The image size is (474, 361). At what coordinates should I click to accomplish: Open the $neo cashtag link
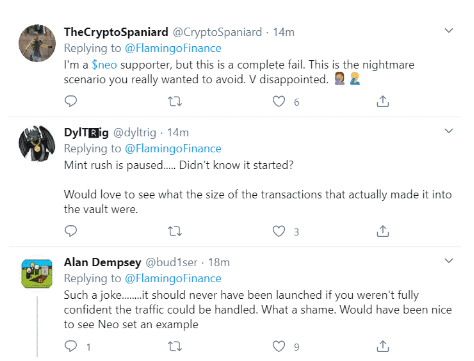tap(104, 65)
